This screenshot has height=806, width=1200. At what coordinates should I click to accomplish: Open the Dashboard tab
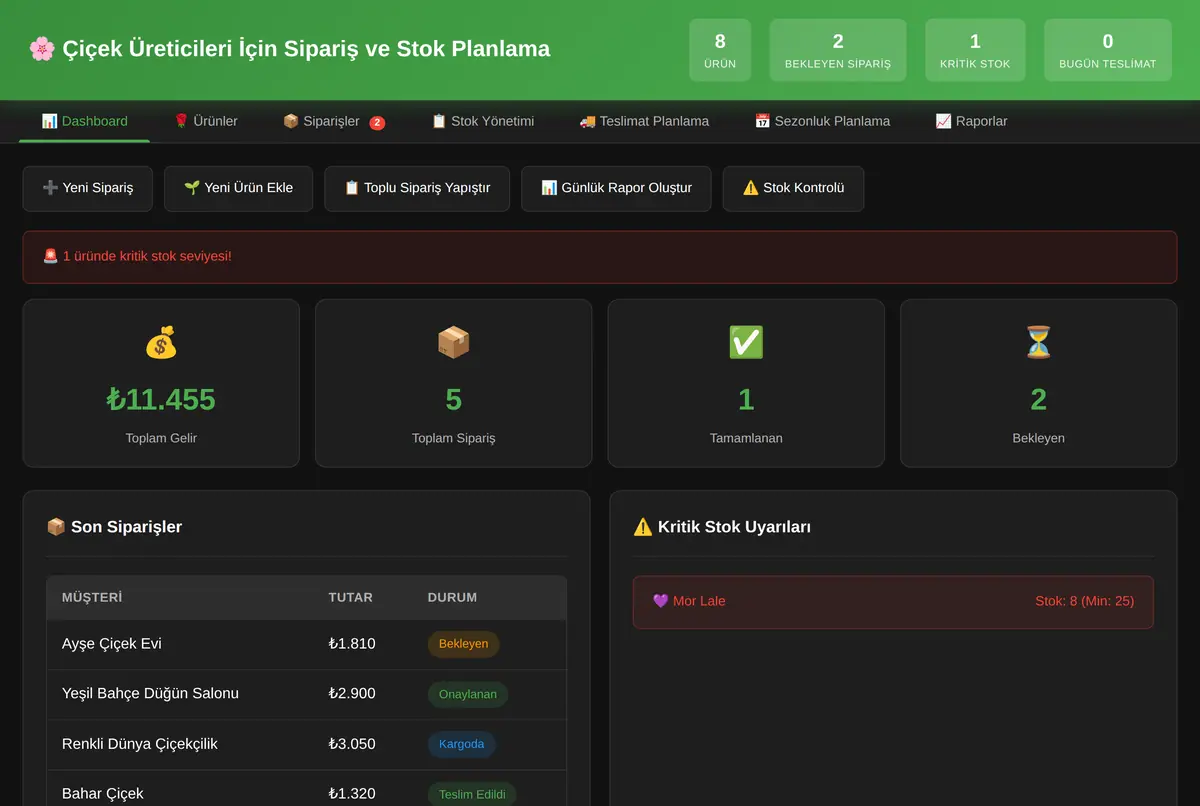(85, 121)
